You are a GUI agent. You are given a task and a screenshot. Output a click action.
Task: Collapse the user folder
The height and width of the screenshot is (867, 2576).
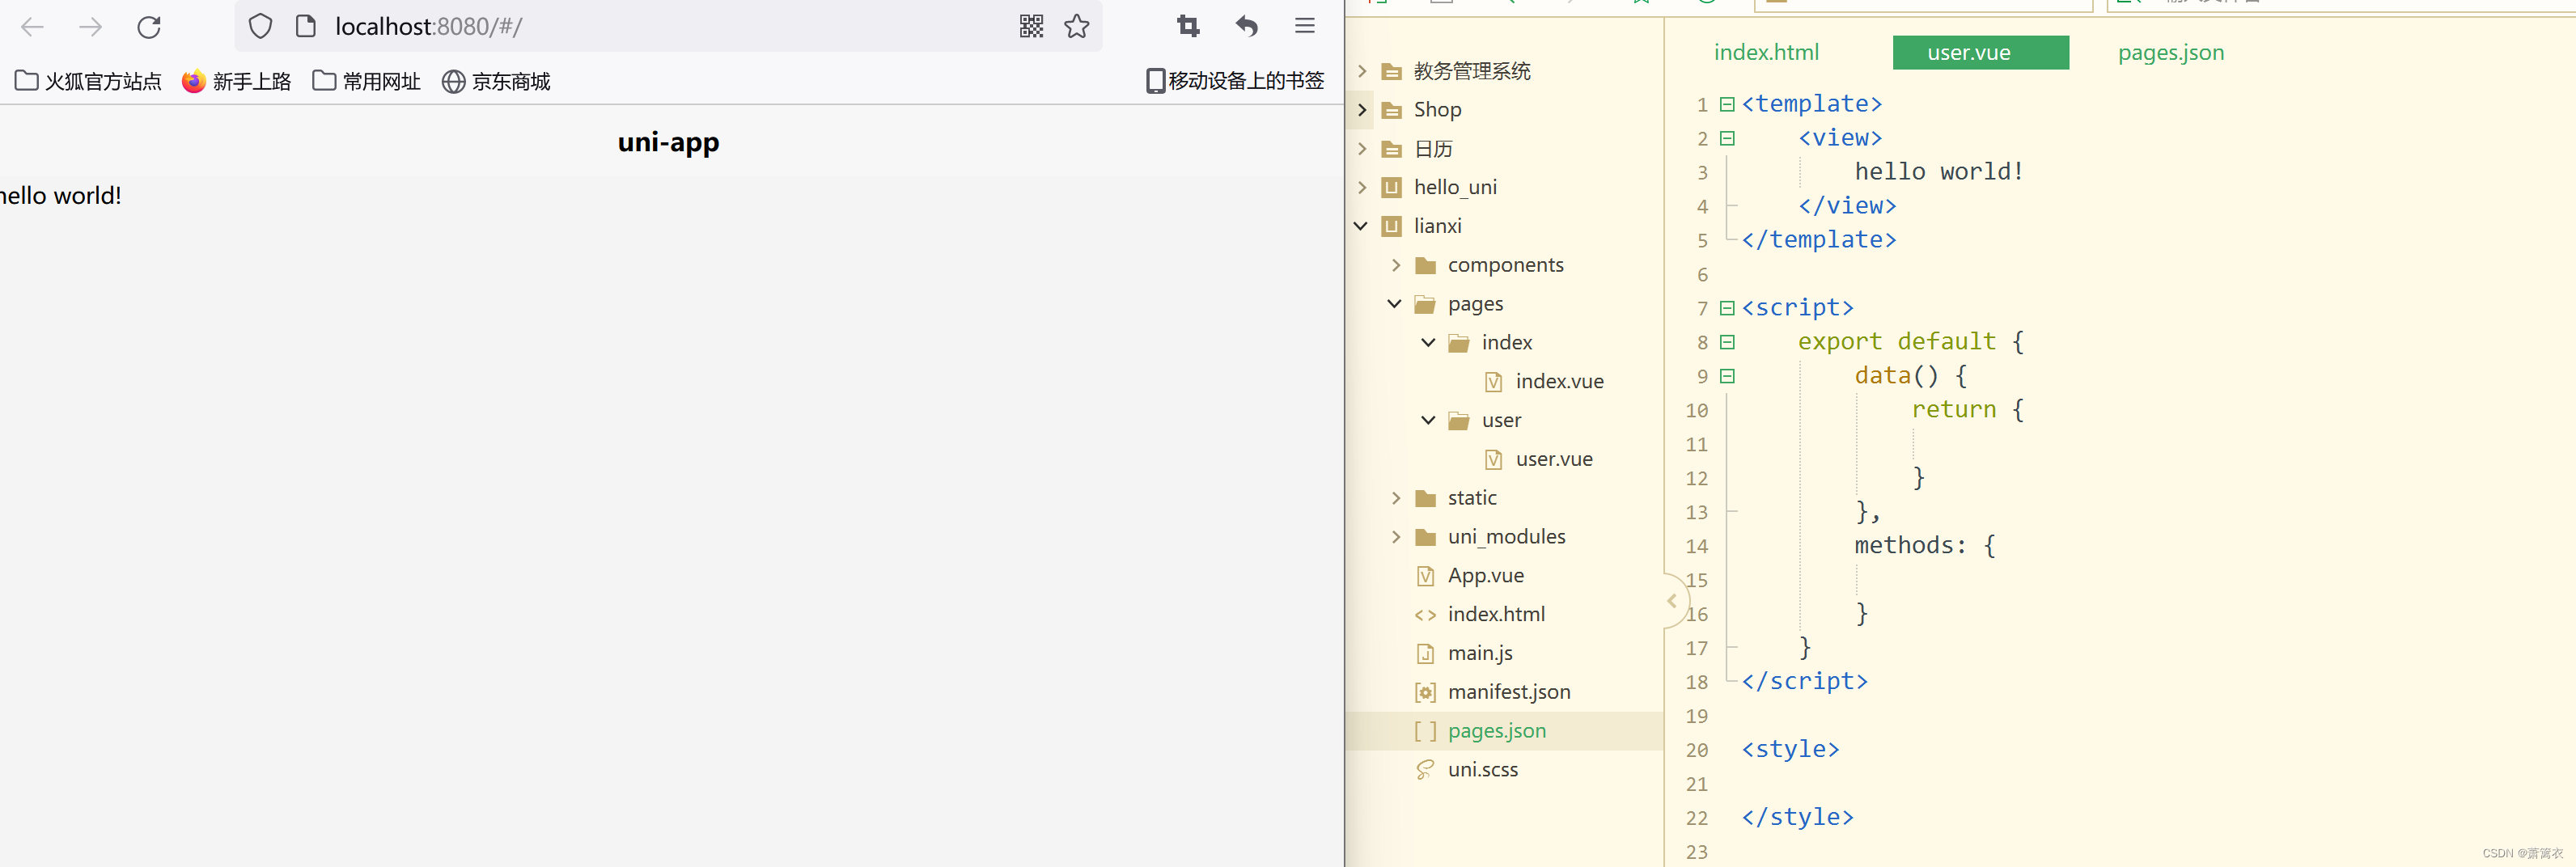[1429, 420]
